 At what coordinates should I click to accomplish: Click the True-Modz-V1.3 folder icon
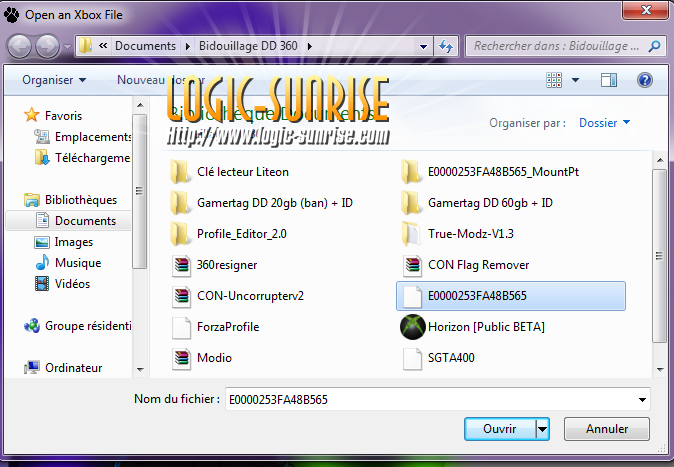point(411,234)
